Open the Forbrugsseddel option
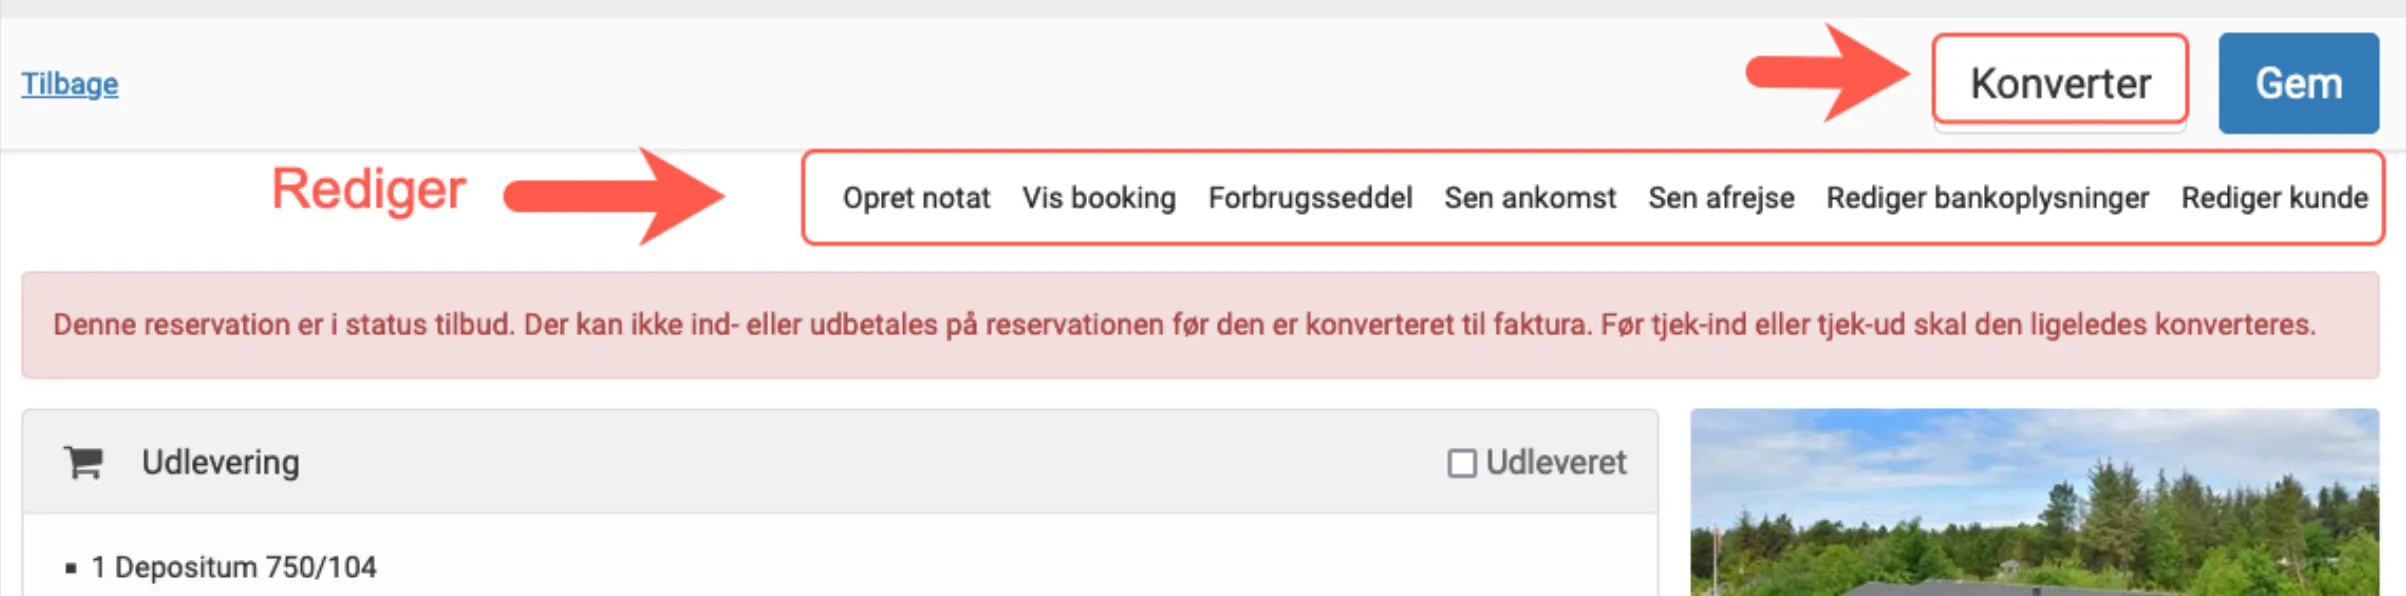This screenshot has width=2406, height=596. click(1310, 198)
